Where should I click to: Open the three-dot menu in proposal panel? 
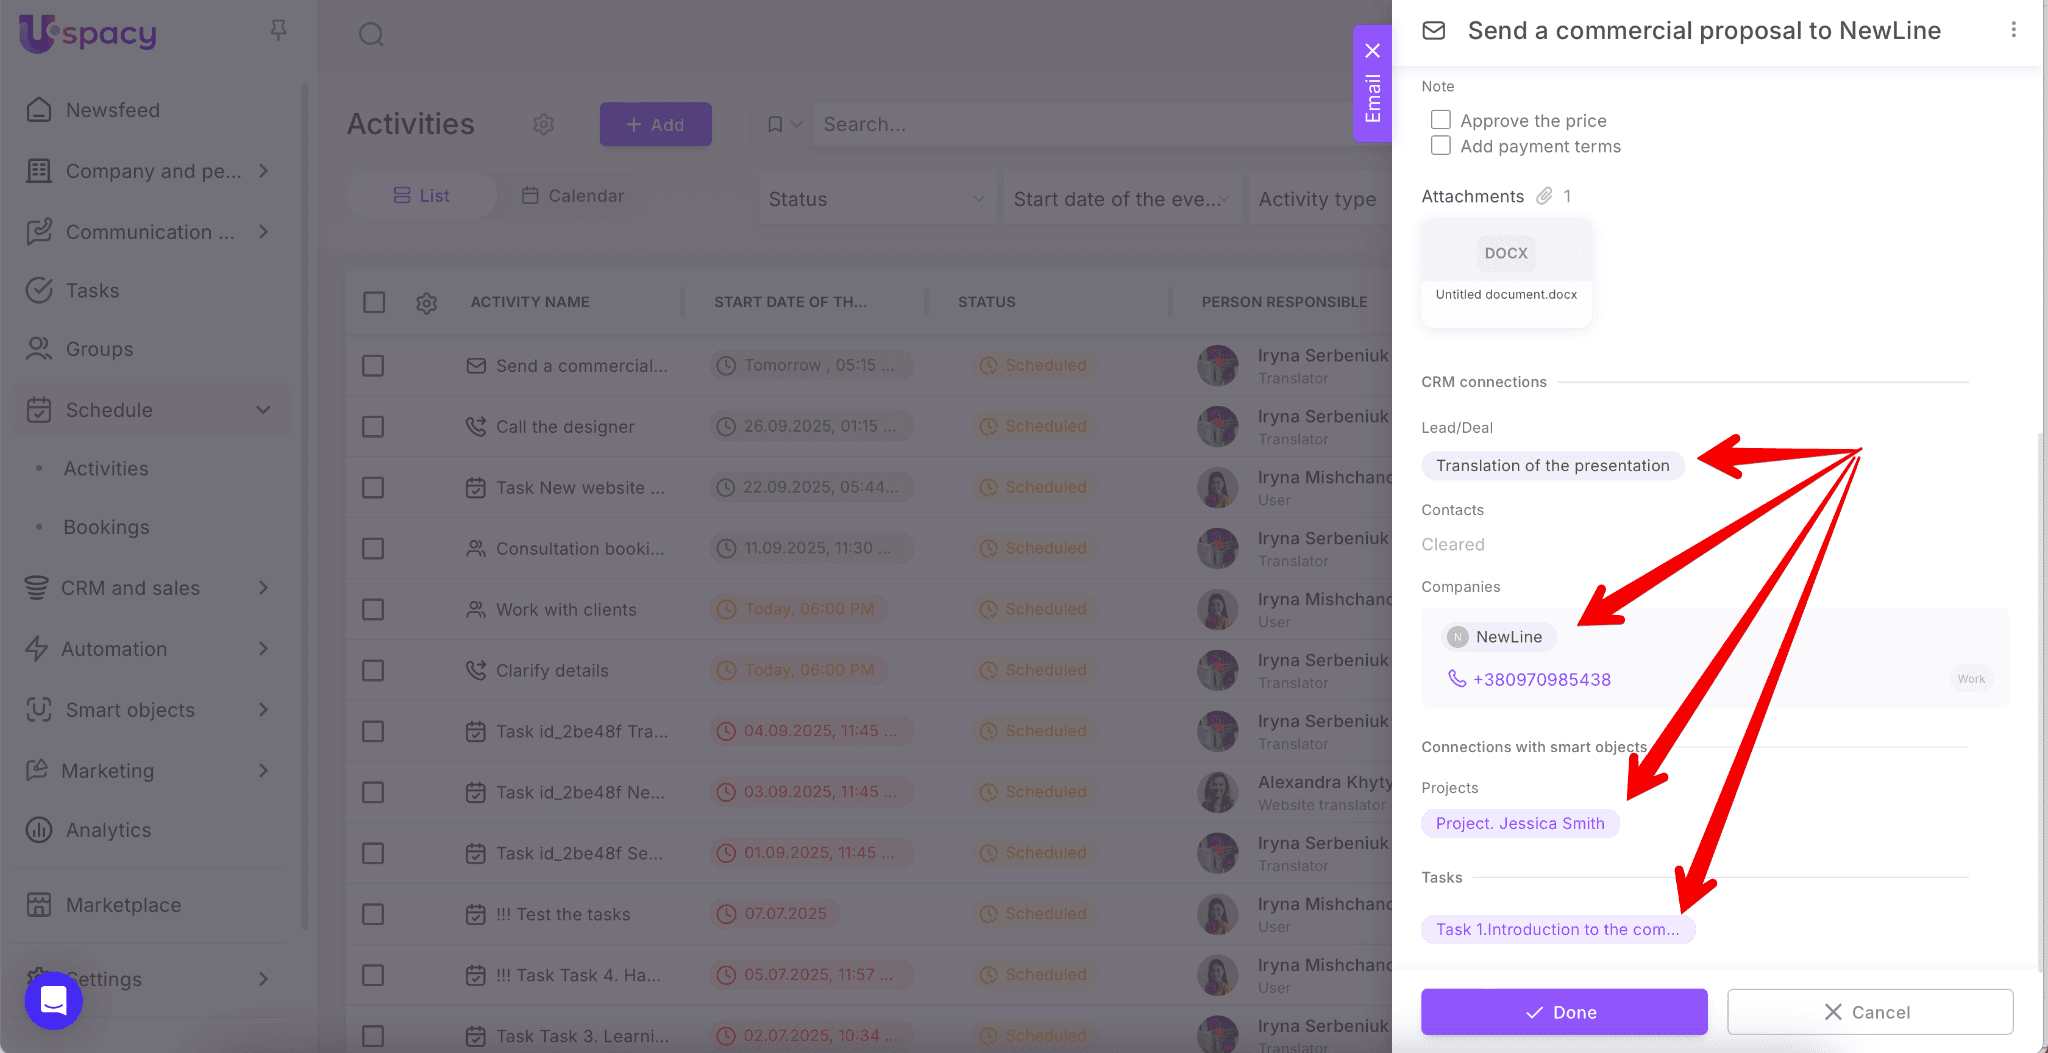(x=2013, y=30)
